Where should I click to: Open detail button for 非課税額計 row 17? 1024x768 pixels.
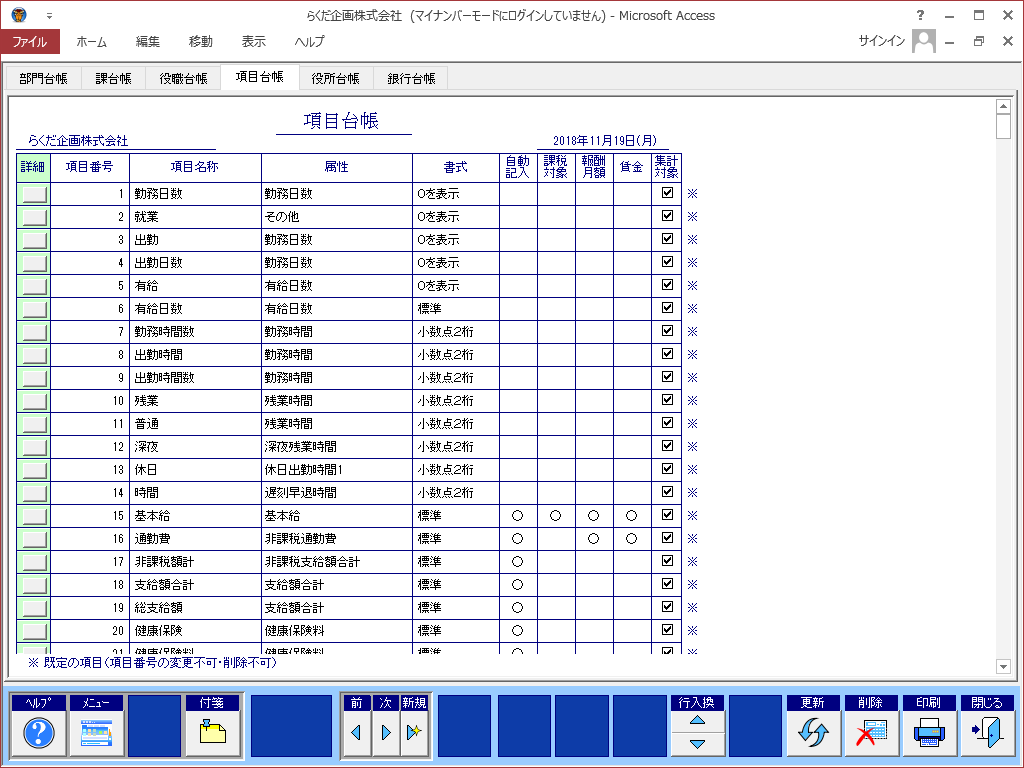(35, 562)
